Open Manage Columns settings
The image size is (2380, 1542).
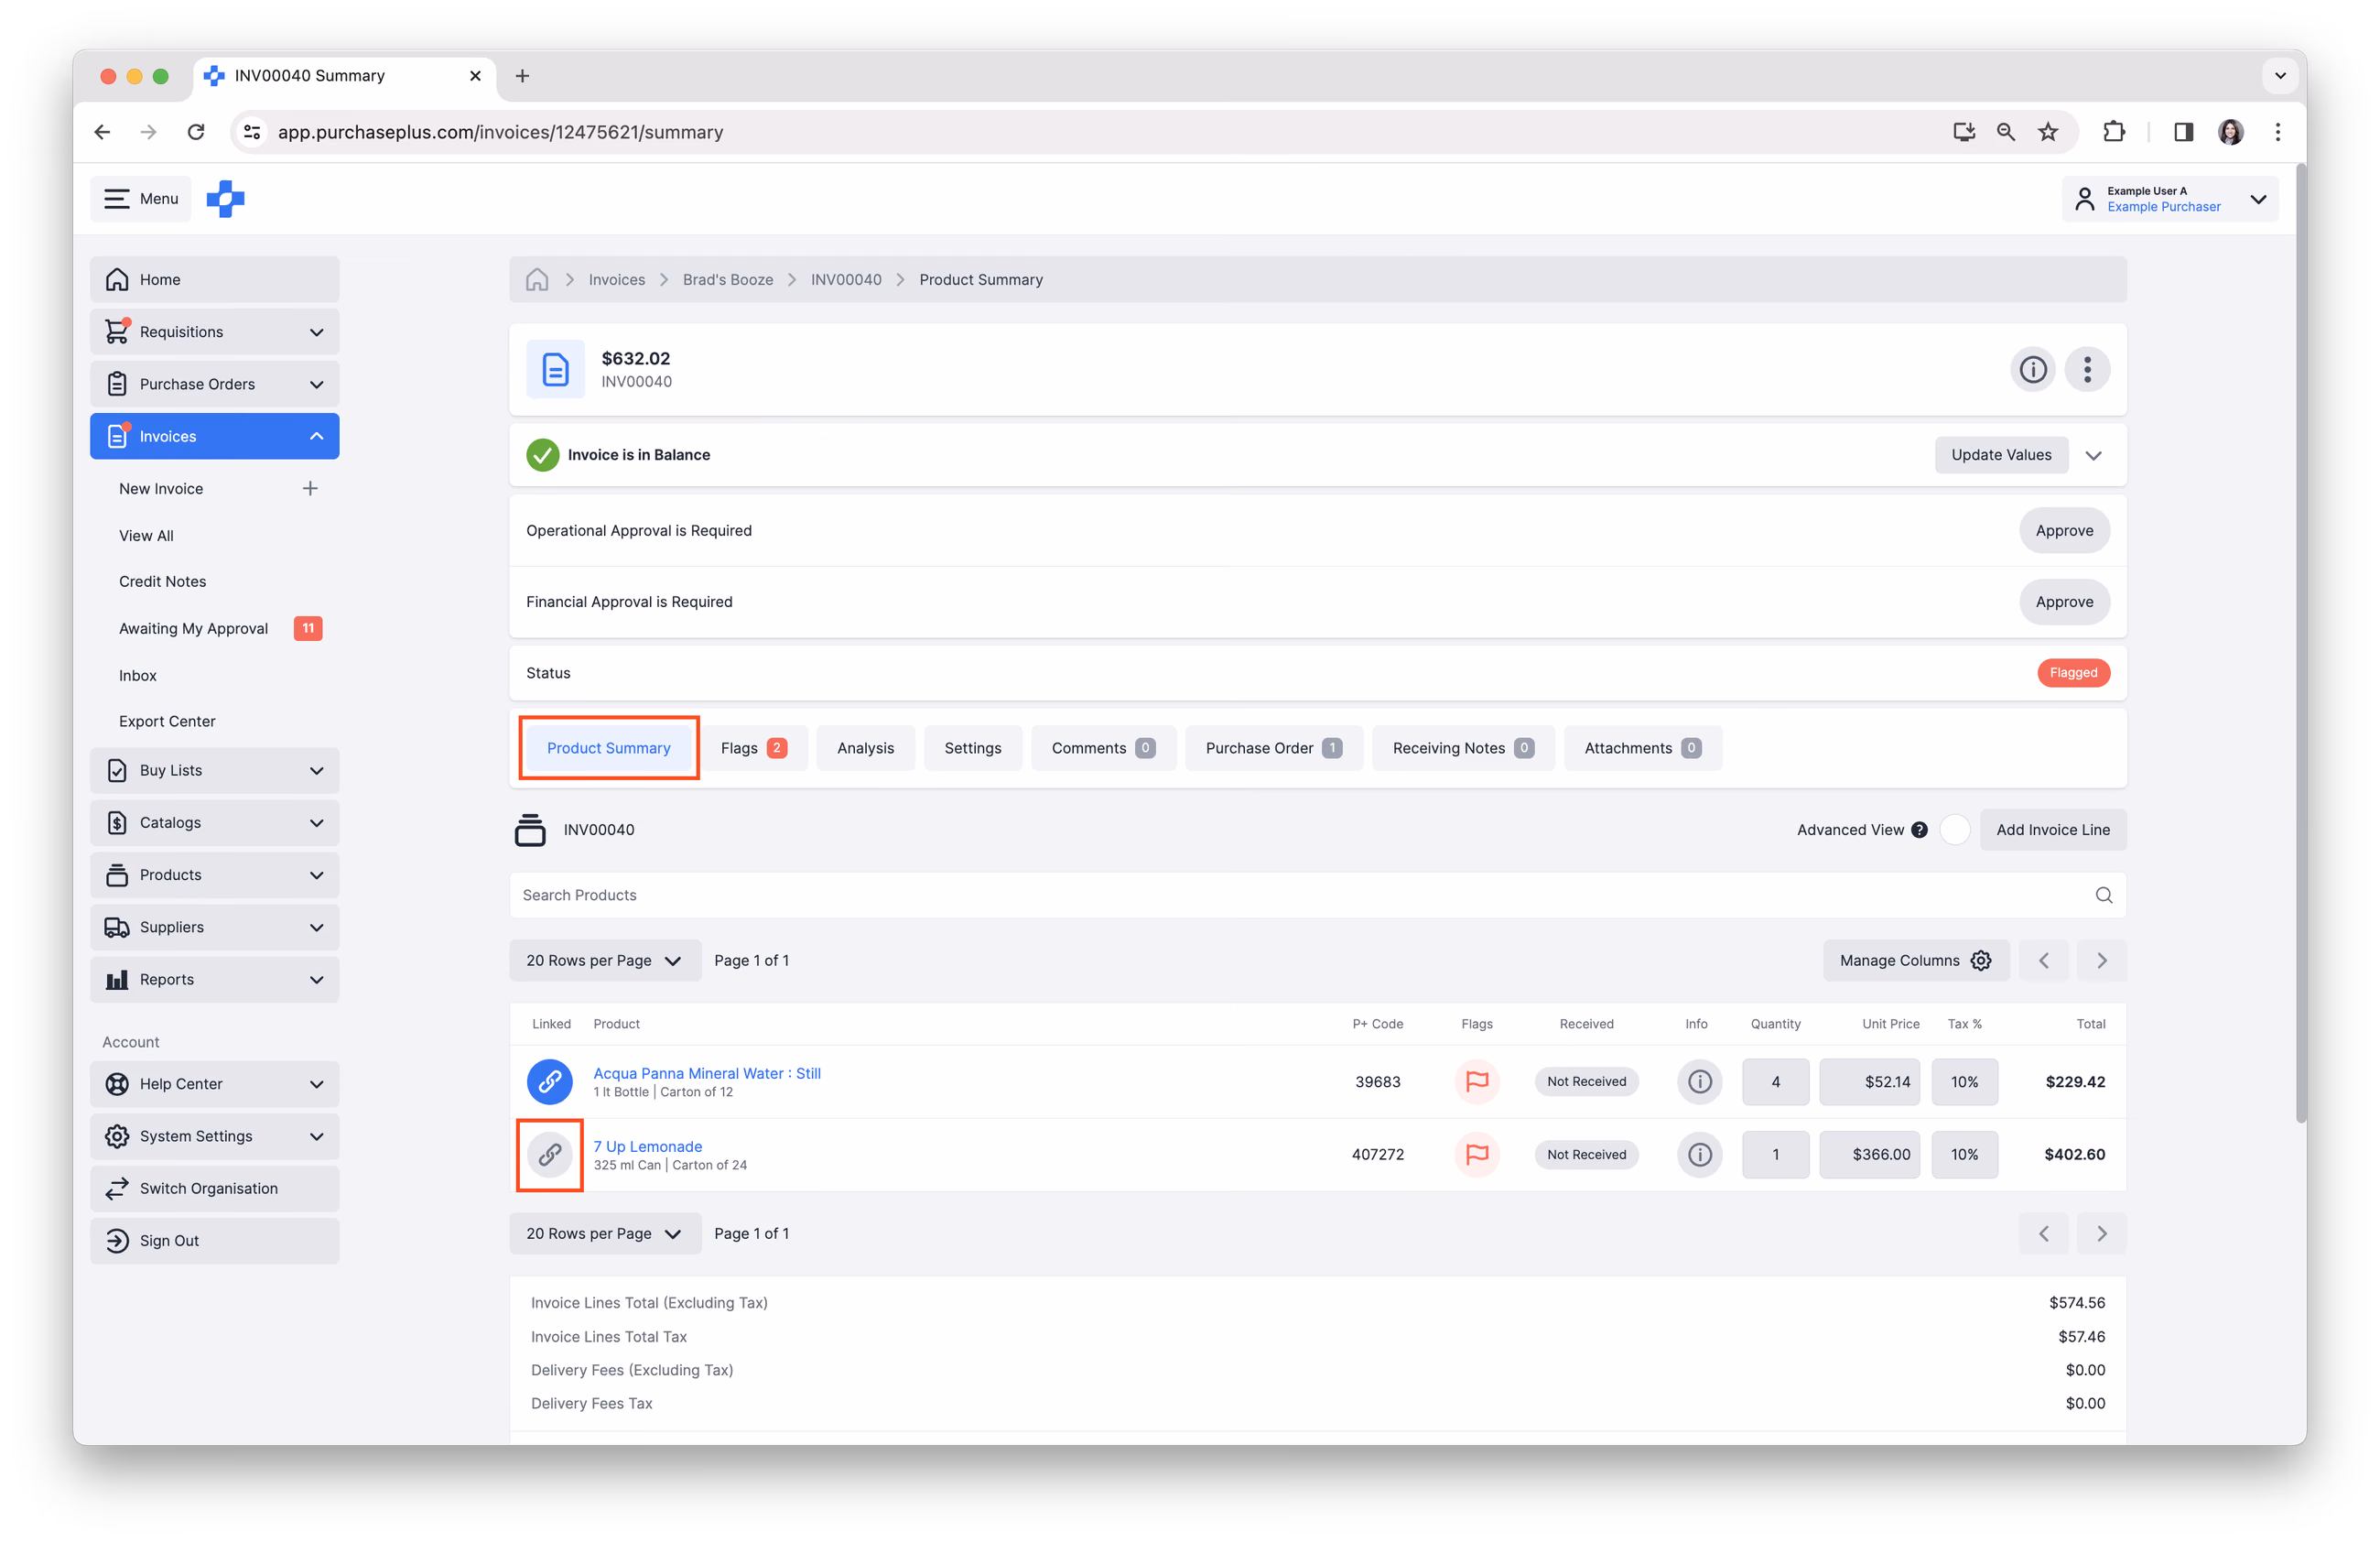[x=1915, y=960]
